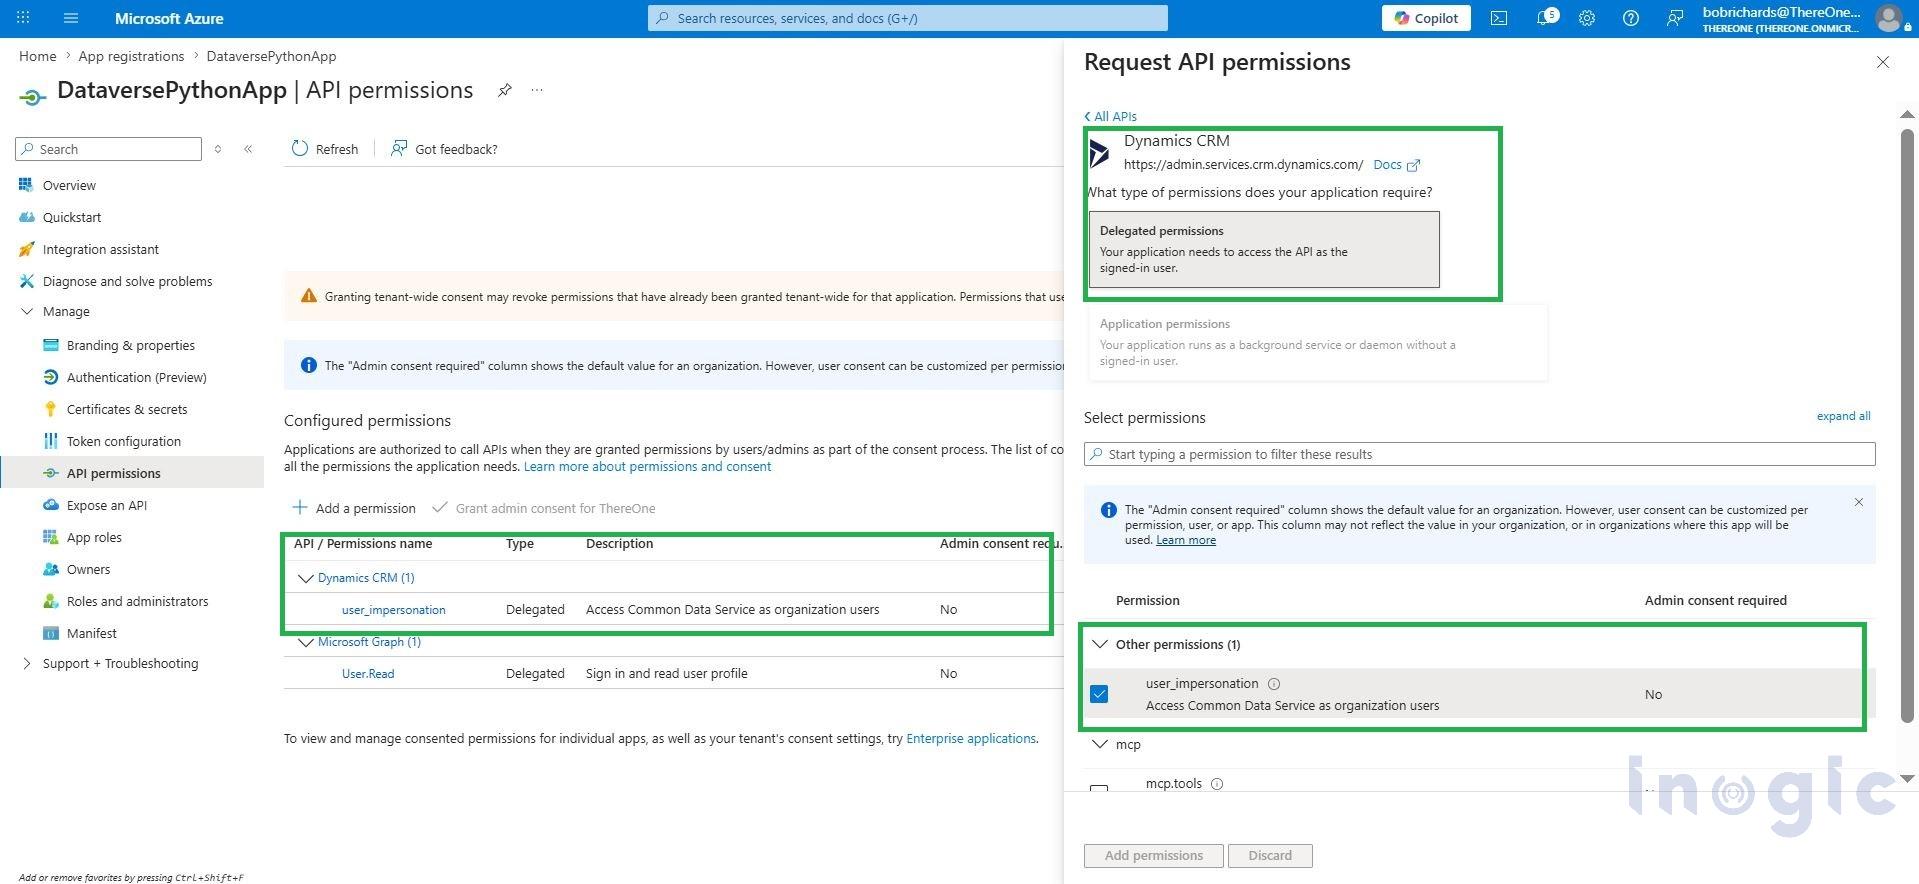
Task: Select API permissions in sidebar
Action: tap(132, 473)
